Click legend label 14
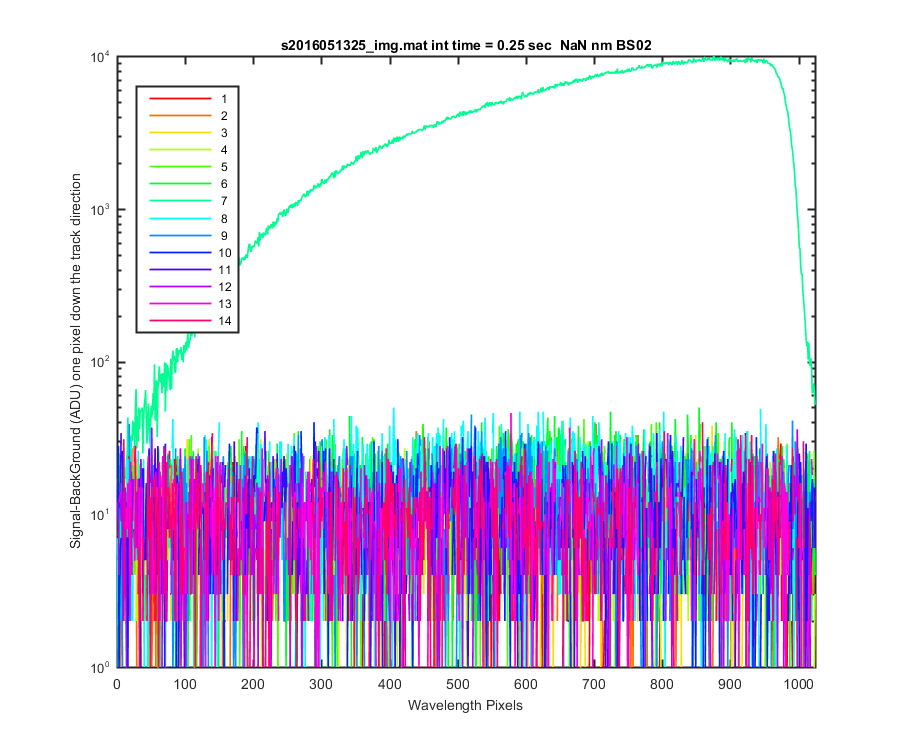Image resolution: width=900 pixels, height=750 pixels. 225,321
